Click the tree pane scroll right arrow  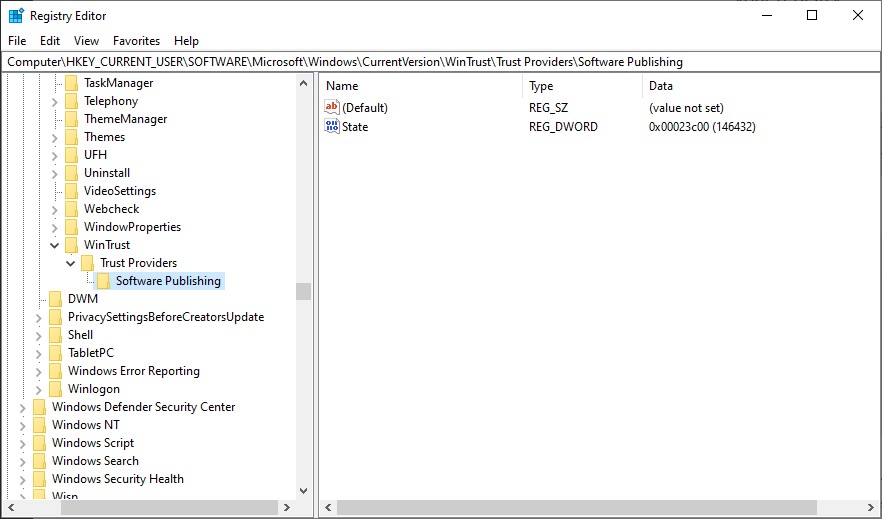pos(287,507)
